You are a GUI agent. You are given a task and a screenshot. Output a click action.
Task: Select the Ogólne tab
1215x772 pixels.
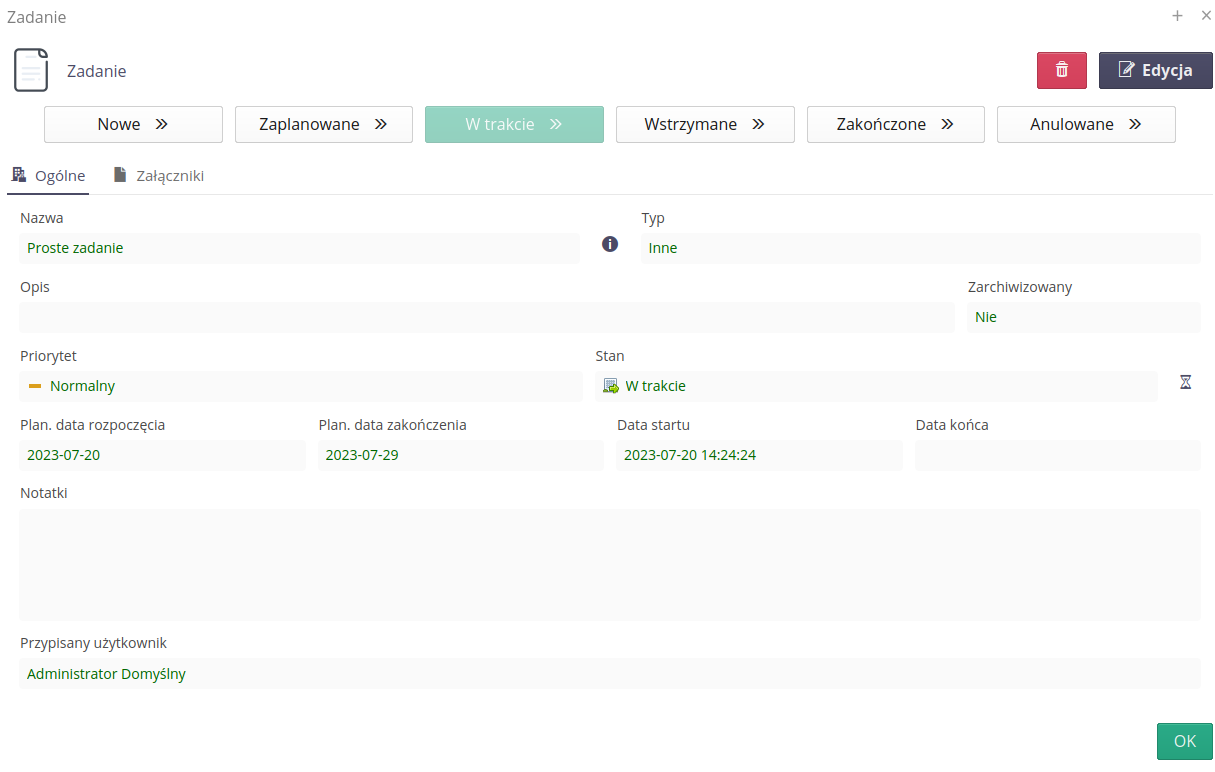(x=49, y=176)
